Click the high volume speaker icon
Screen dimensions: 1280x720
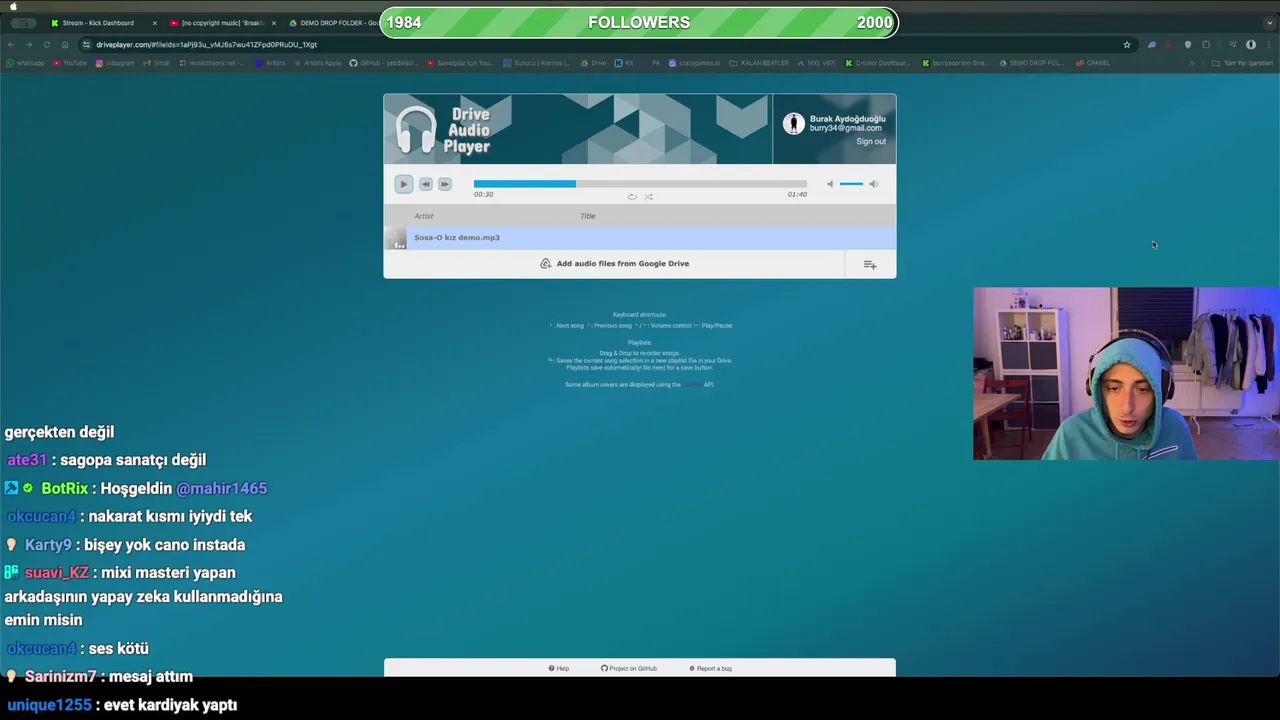click(x=873, y=184)
